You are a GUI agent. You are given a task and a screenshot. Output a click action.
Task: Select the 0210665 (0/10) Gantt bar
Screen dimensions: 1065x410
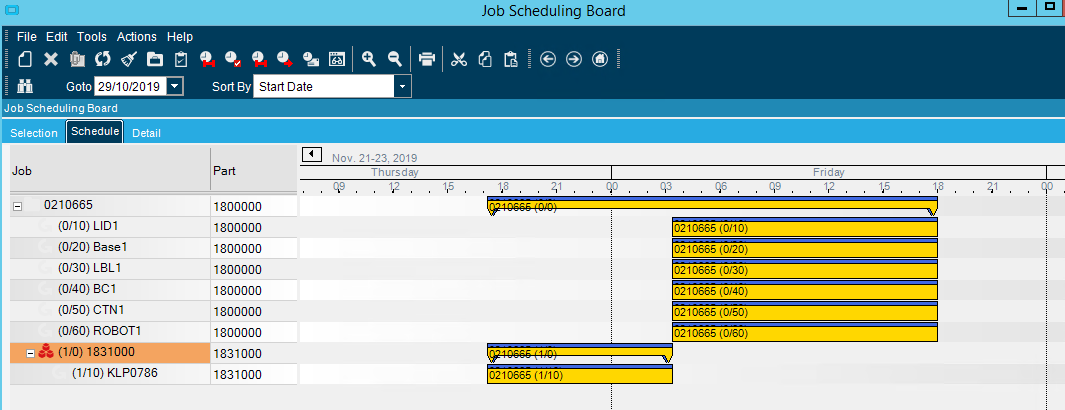[805, 227]
